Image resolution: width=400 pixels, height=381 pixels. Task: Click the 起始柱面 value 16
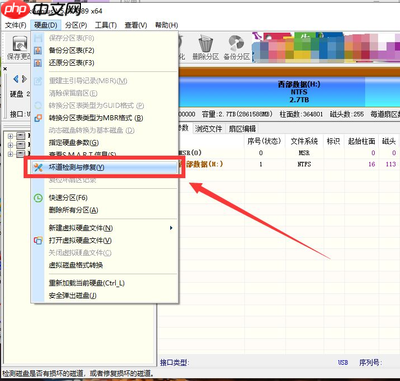(372, 164)
